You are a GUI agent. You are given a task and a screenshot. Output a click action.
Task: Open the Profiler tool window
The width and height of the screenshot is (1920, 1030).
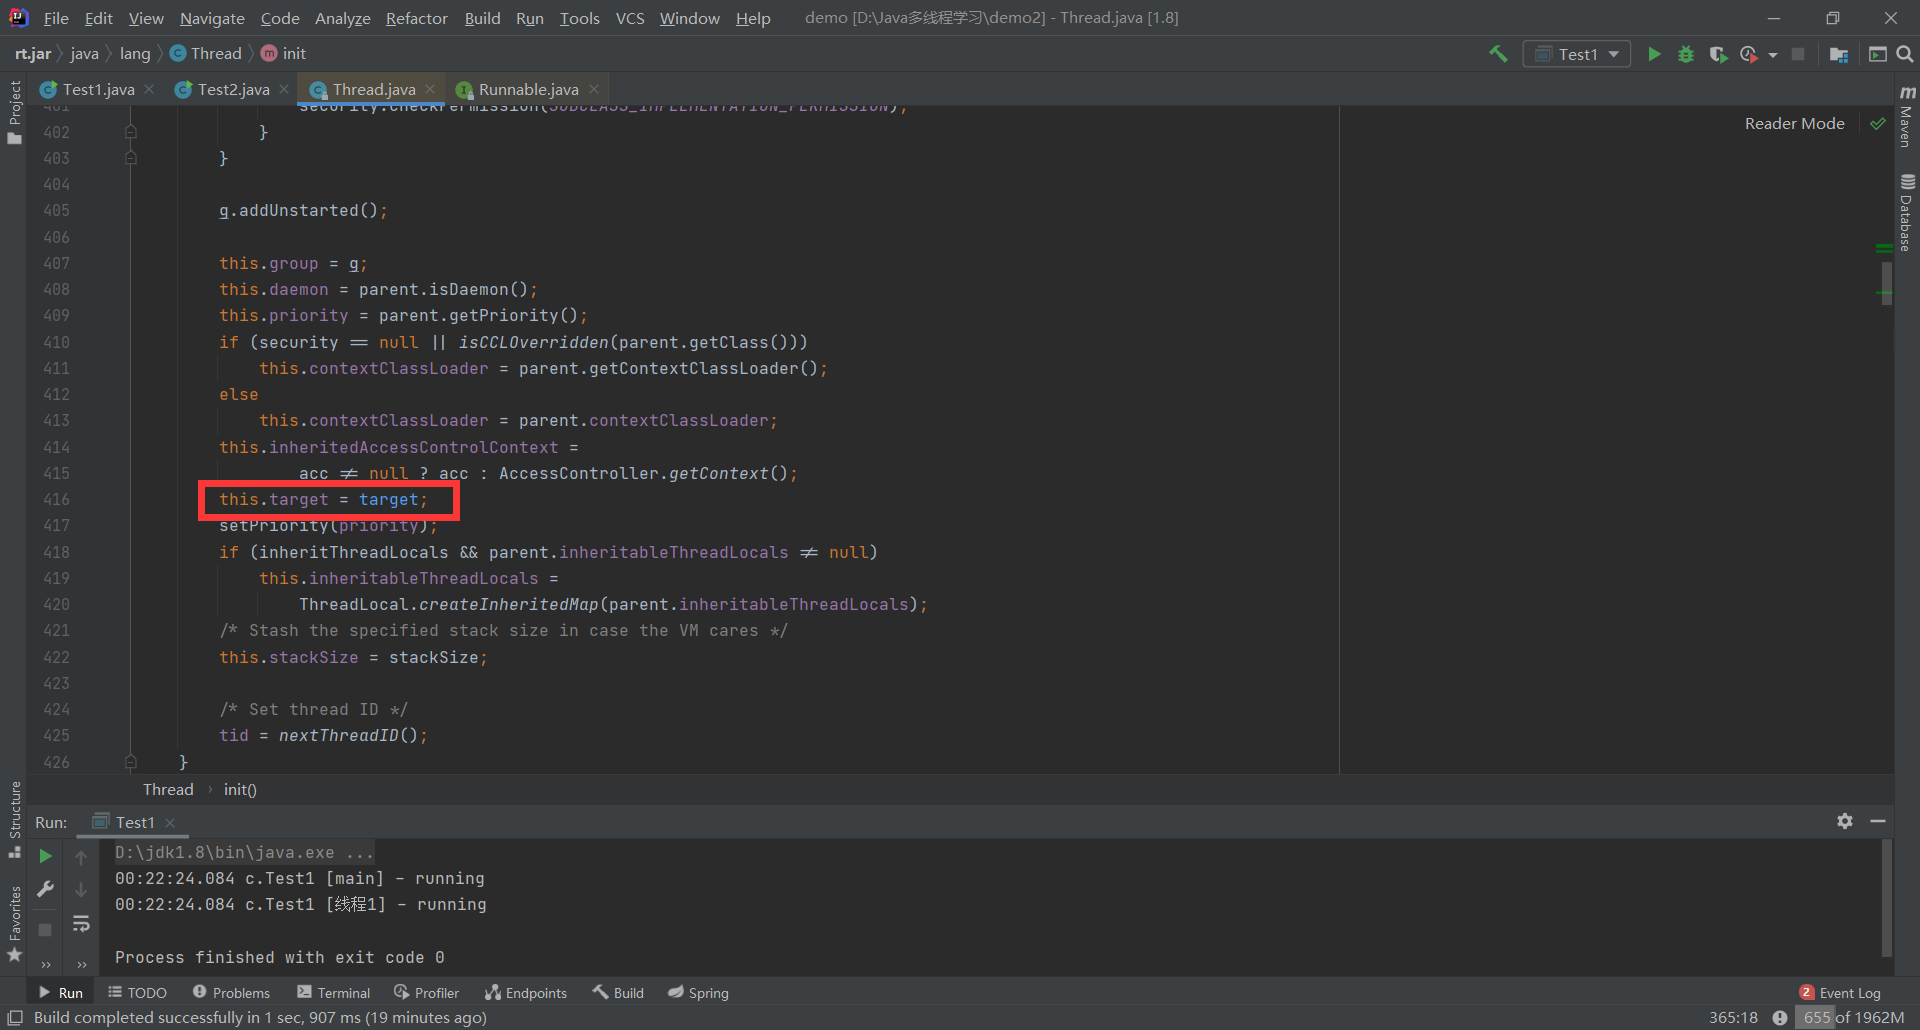[426, 992]
